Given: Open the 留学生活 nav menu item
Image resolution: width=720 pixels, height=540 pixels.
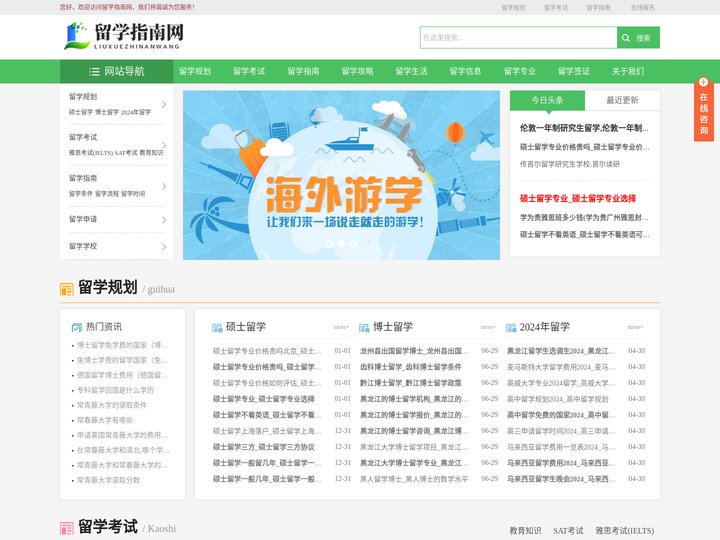Looking at the screenshot, I should (x=412, y=71).
